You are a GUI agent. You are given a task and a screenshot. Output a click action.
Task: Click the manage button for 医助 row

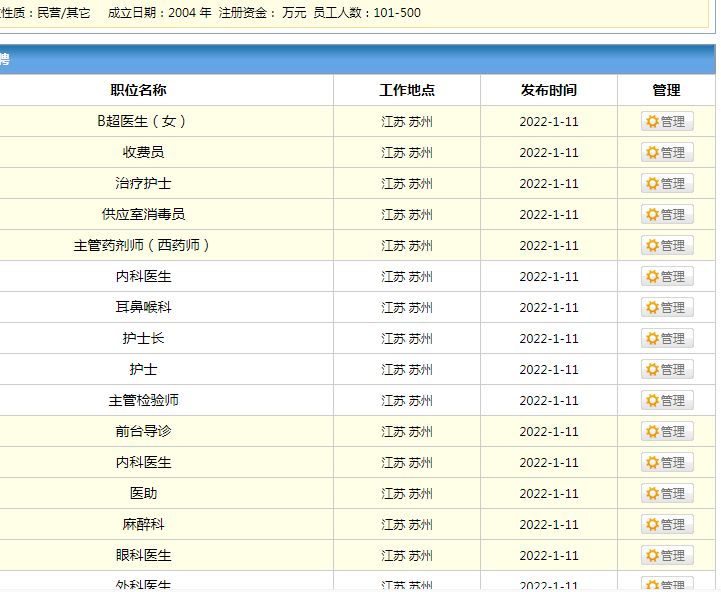[667, 493]
